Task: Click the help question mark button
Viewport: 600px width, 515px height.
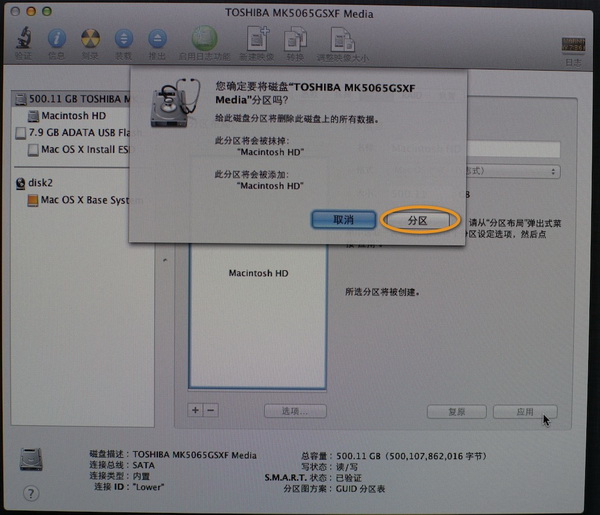Action: pos(31,493)
